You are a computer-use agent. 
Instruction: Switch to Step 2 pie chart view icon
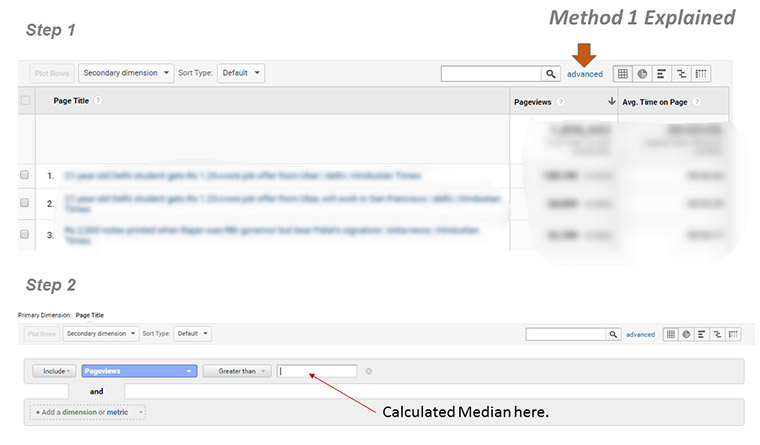[x=686, y=334]
